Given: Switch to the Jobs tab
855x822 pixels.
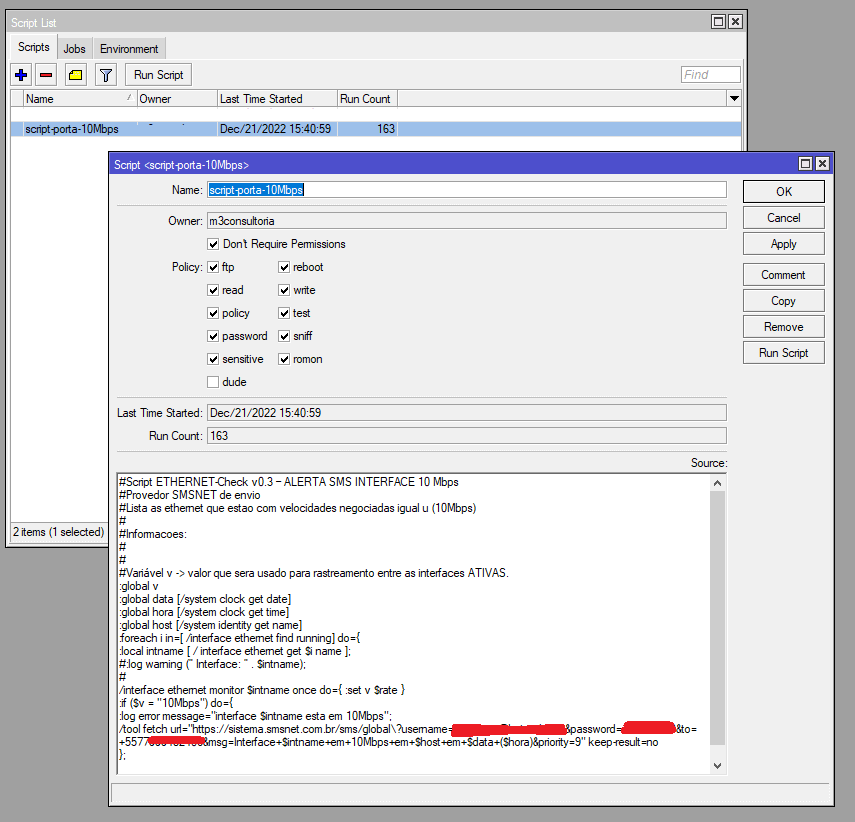Looking at the screenshot, I should coord(74,48).
